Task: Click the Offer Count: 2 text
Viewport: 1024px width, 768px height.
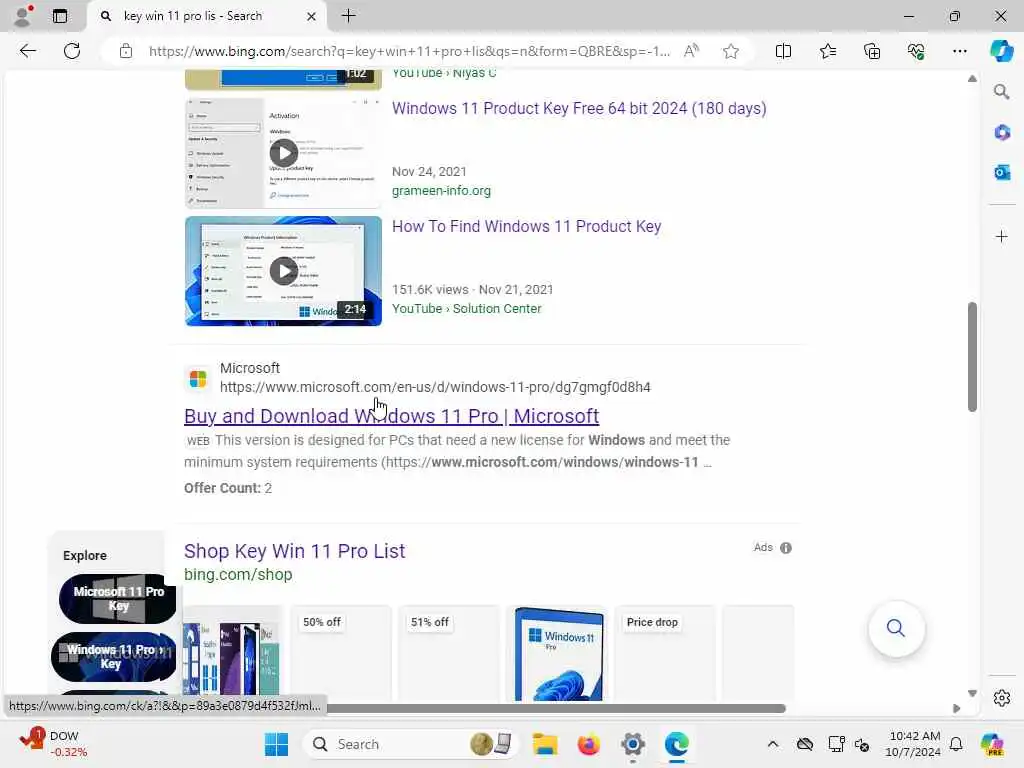Action: click(x=228, y=488)
